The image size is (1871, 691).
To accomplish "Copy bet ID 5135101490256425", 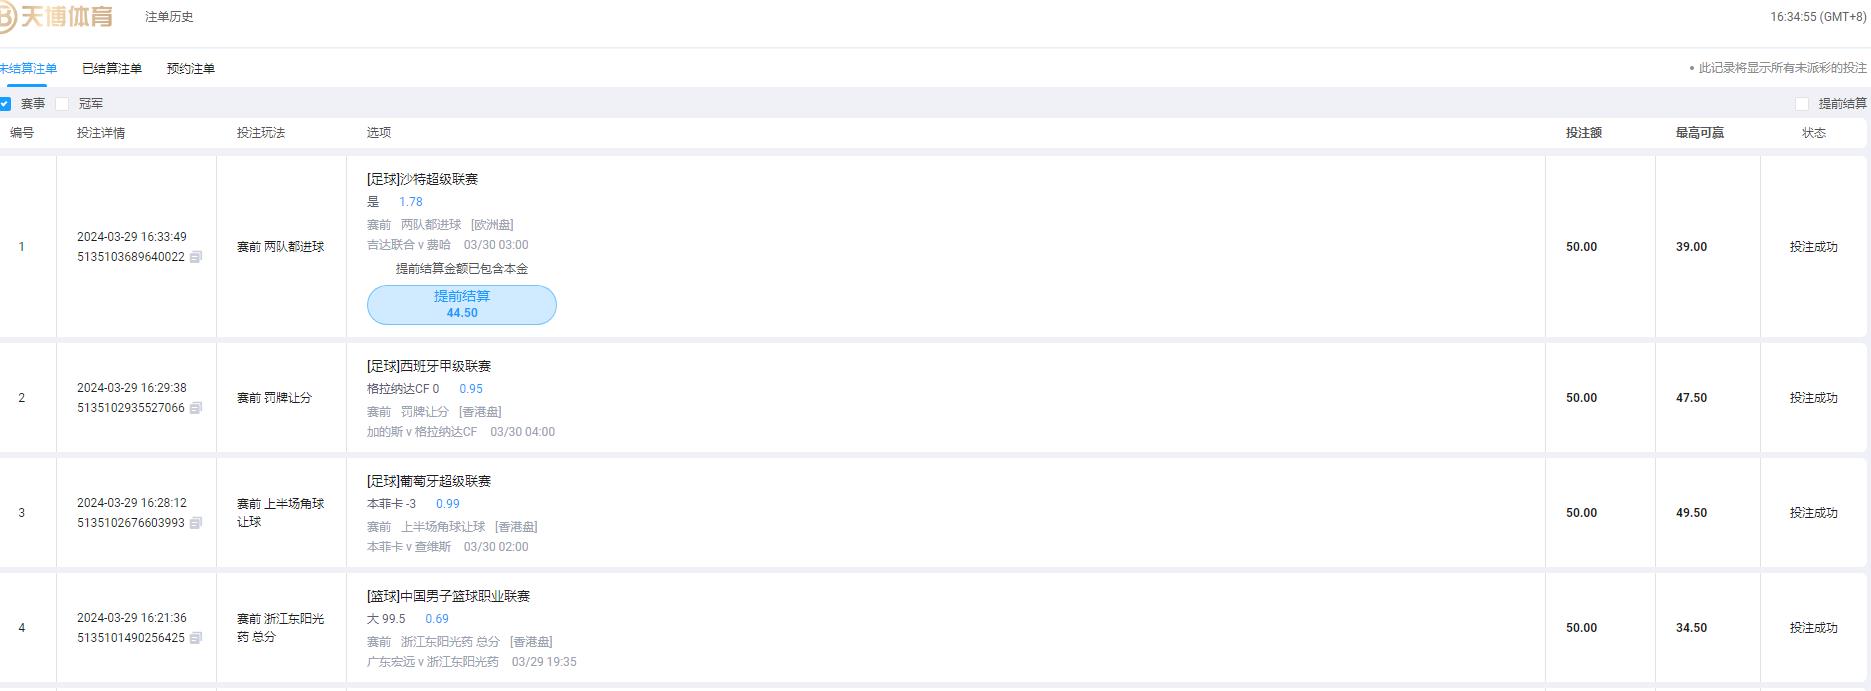I will 196,638.
